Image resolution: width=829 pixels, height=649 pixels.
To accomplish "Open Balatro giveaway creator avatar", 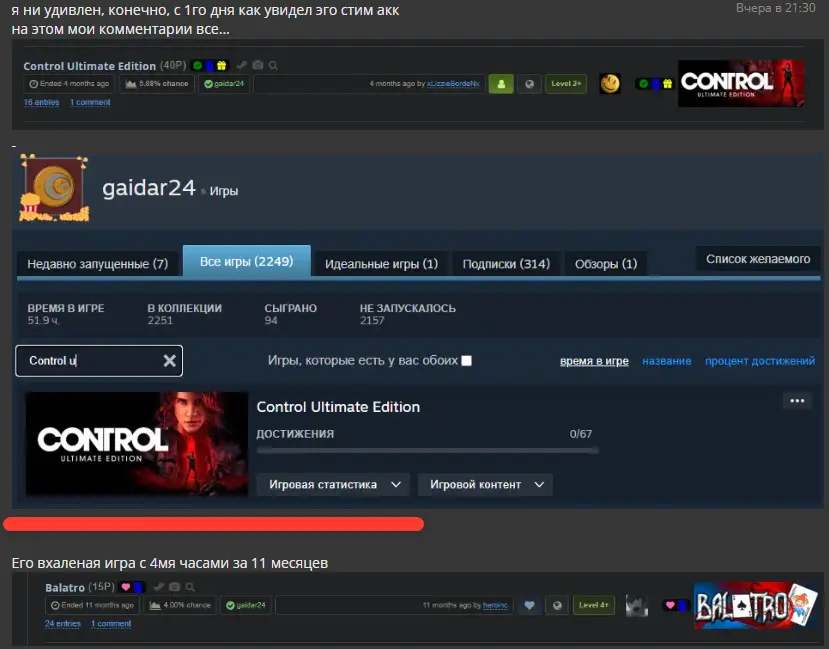I will pyautogui.click(x=637, y=605).
